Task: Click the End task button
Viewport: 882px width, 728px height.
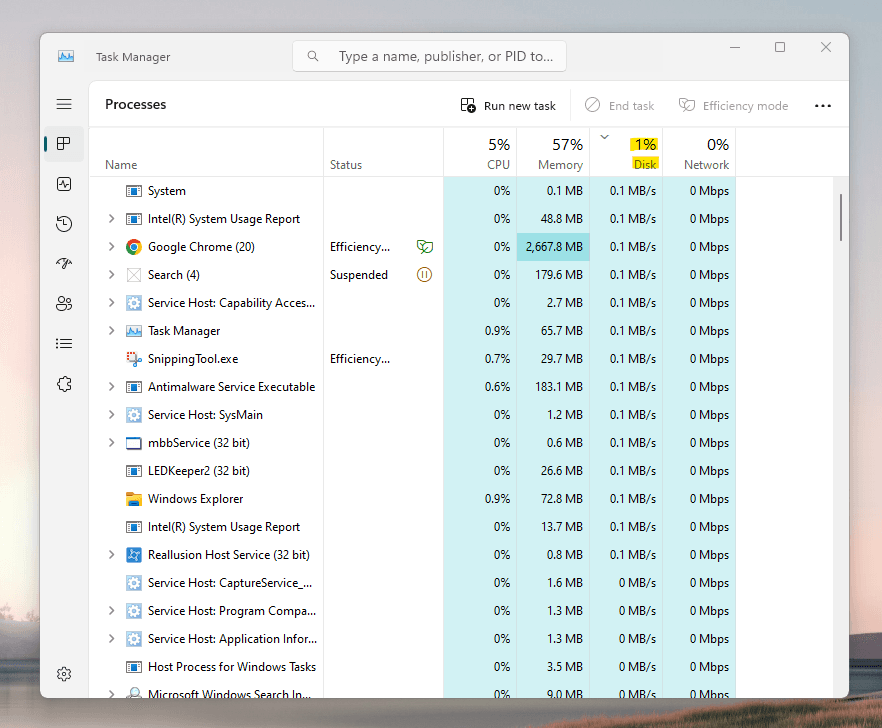Action: 619,106
